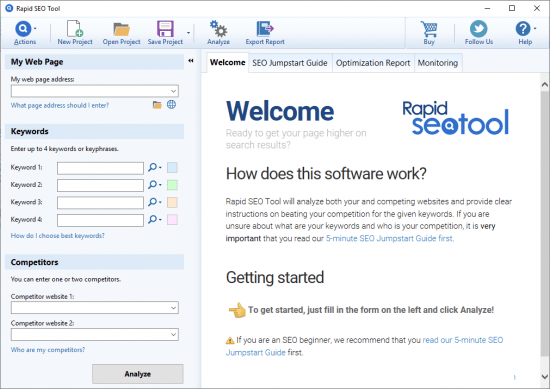Screen dimensions: 550x389
Task: Click the New Project toolbar icon
Action: pos(75,29)
